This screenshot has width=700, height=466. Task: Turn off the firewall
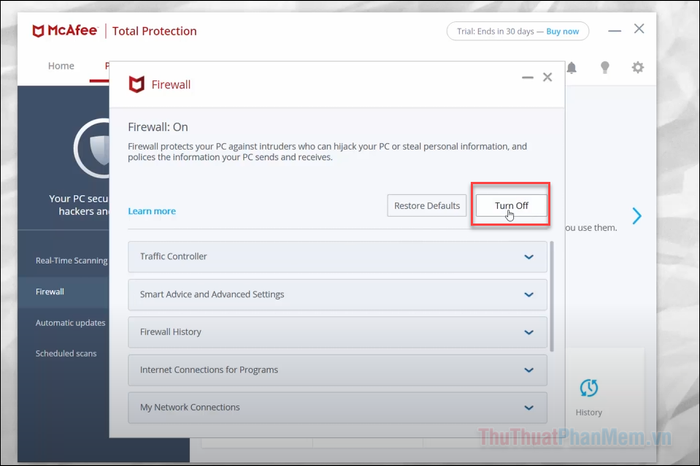coord(511,206)
